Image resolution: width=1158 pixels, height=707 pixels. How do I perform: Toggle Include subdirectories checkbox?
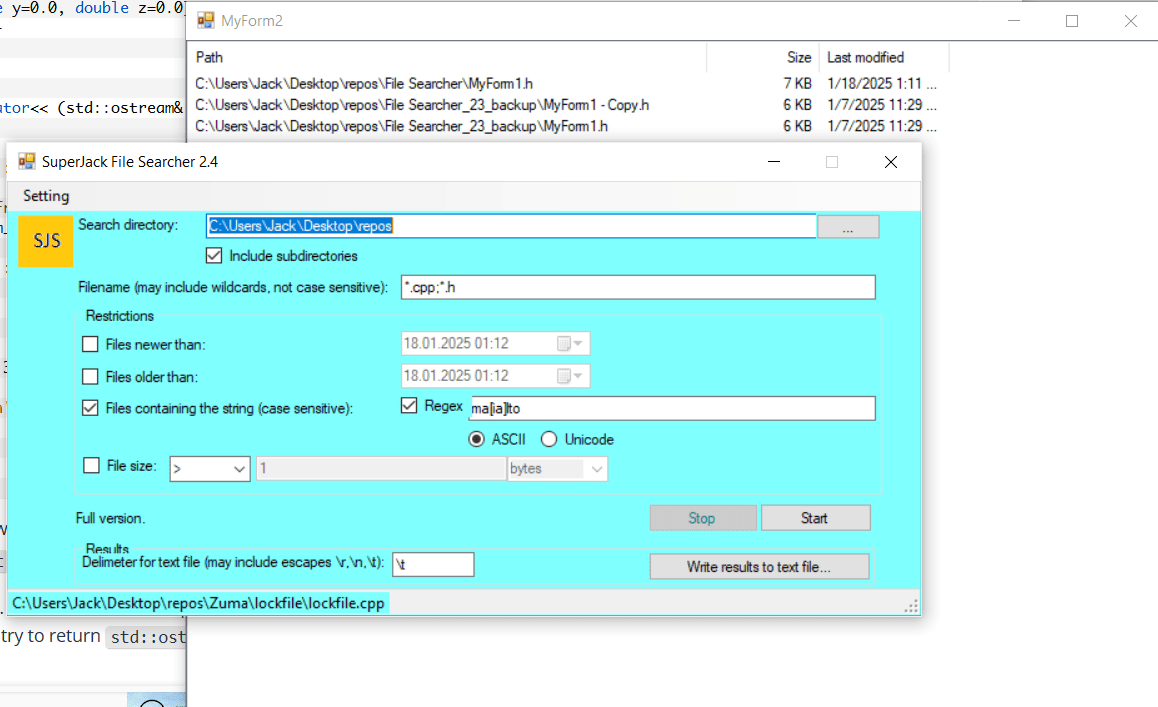click(214, 256)
